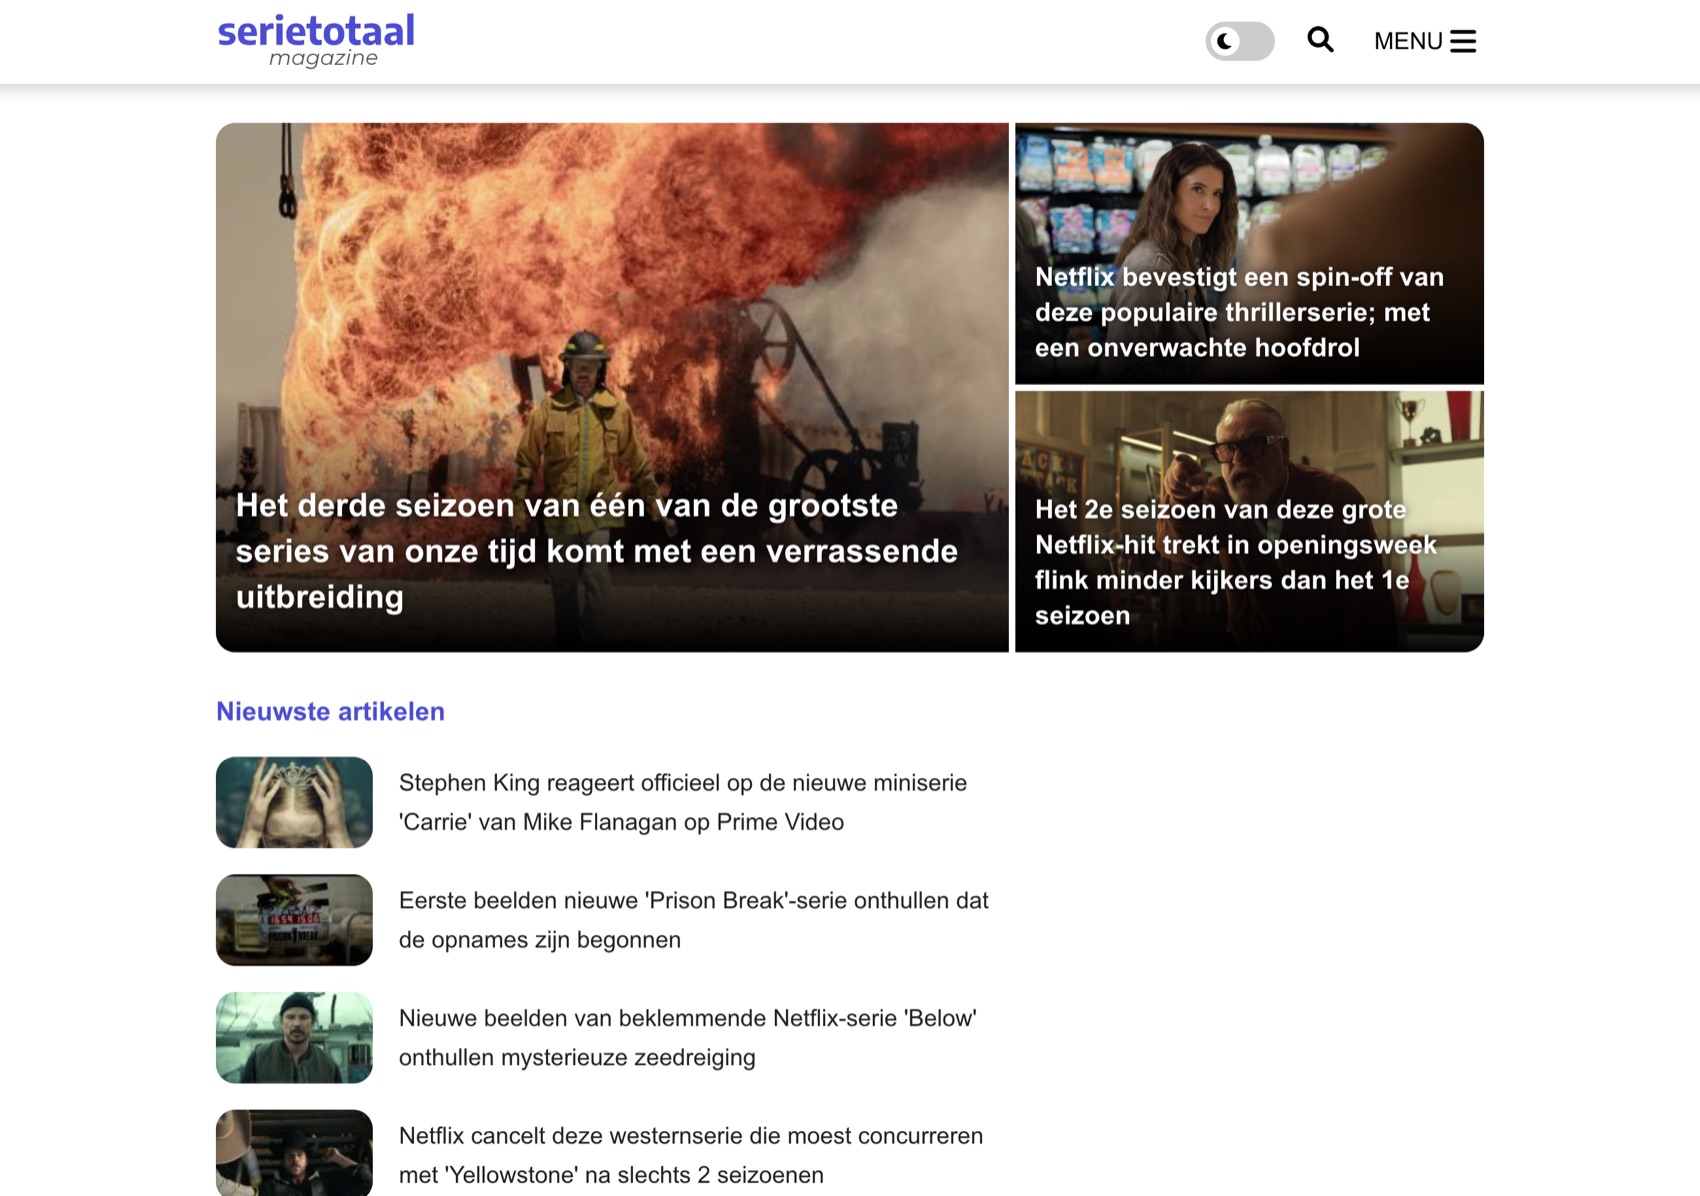Open the Stephen King 'Carrie' miniserie article
Image resolution: width=1700 pixels, height=1196 pixels.
point(683,802)
